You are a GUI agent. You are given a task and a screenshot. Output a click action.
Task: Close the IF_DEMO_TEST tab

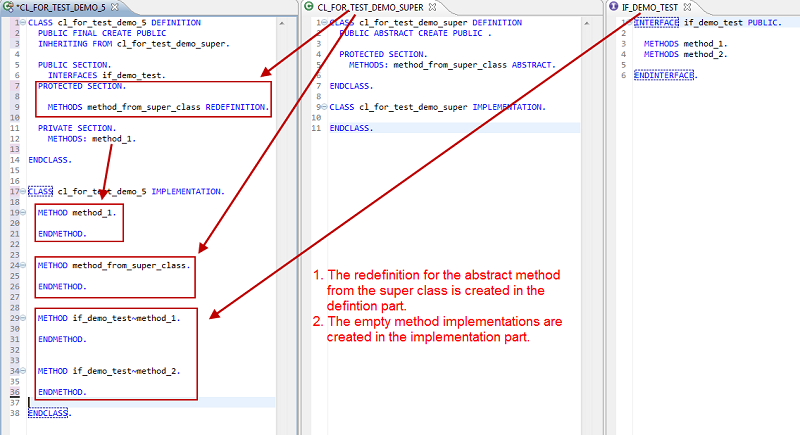(x=687, y=7)
